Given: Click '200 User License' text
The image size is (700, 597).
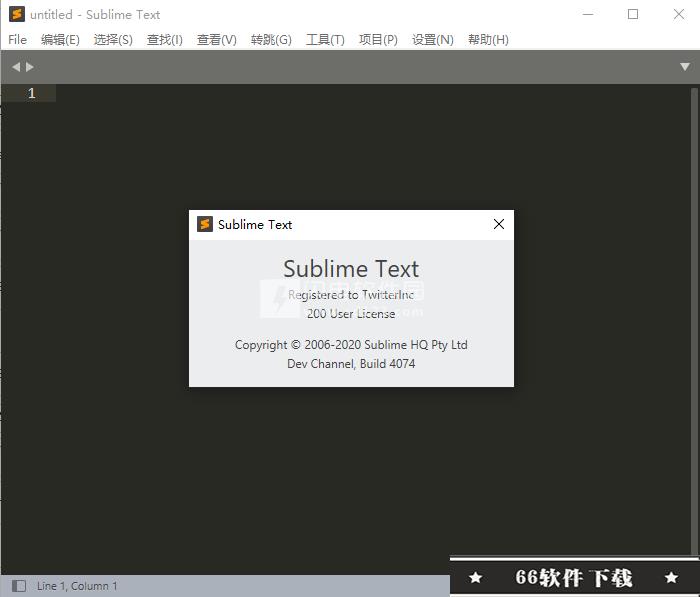Looking at the screenshot, I should pyautogui.click(x=351, y=314).
